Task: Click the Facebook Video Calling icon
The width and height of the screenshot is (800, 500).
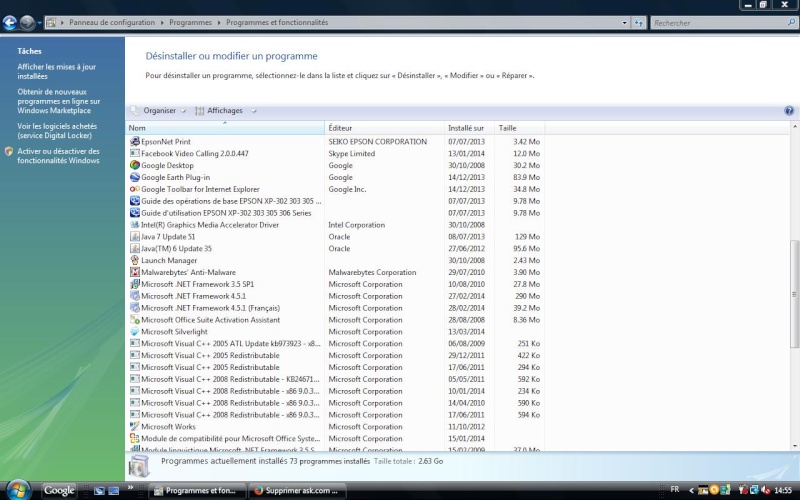Action: pyautogui.click(x=135, y=153)
